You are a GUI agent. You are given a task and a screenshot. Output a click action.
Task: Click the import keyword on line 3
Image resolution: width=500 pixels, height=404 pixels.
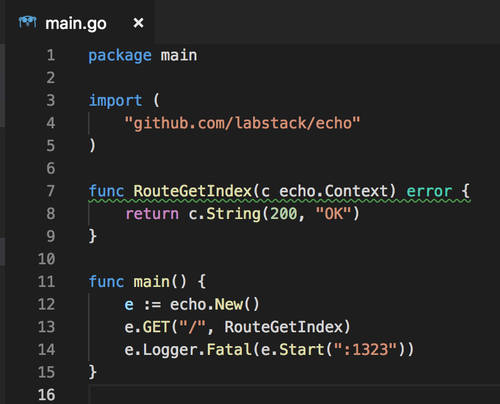[115, 100]
